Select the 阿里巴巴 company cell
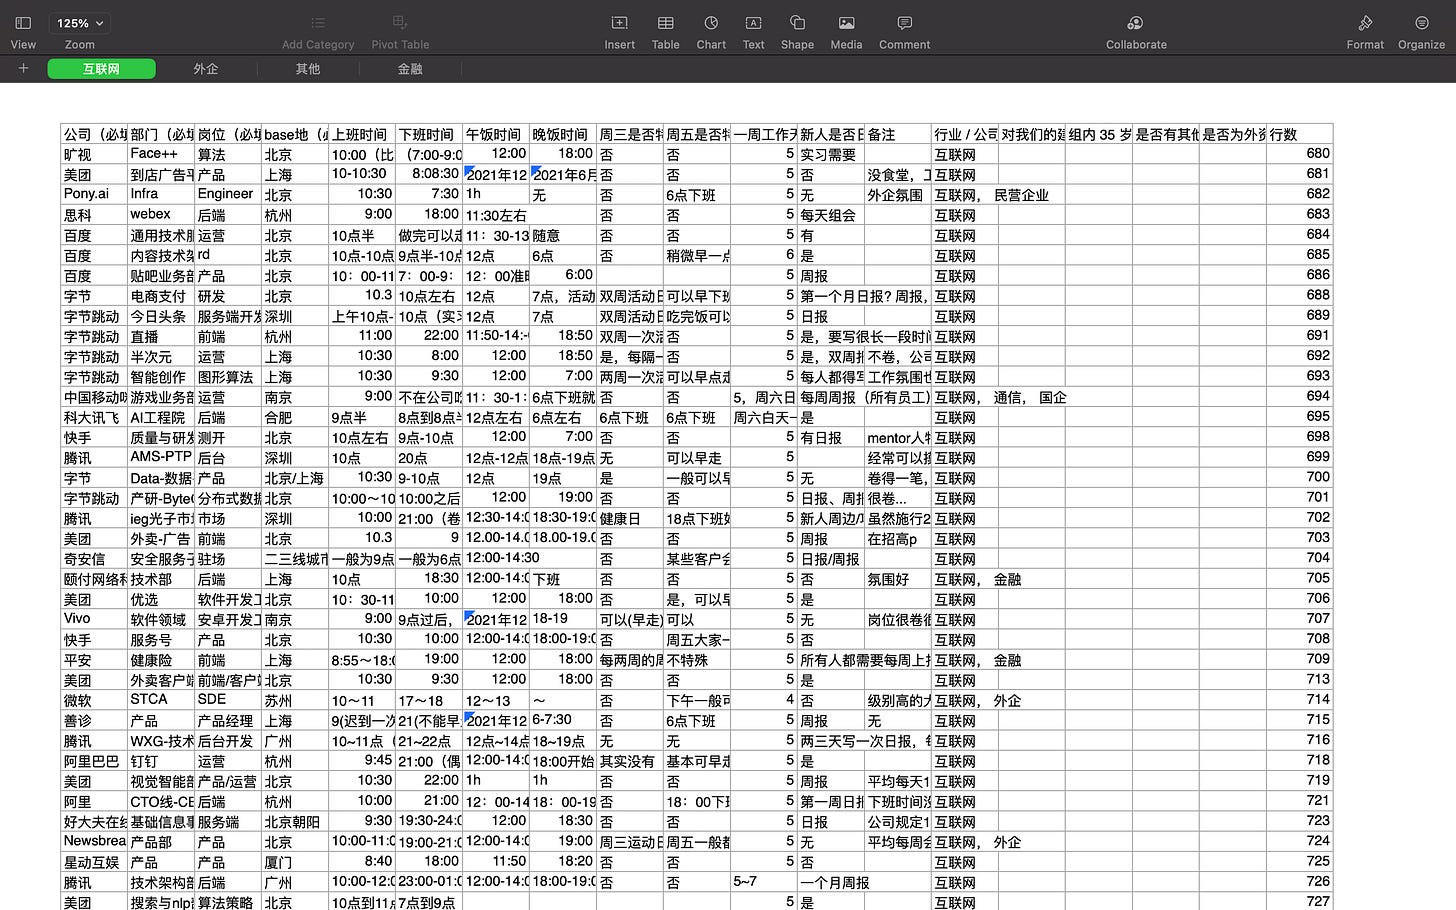Image resolution: width=1456 pixels, height=910 pixels. [94, 761]
